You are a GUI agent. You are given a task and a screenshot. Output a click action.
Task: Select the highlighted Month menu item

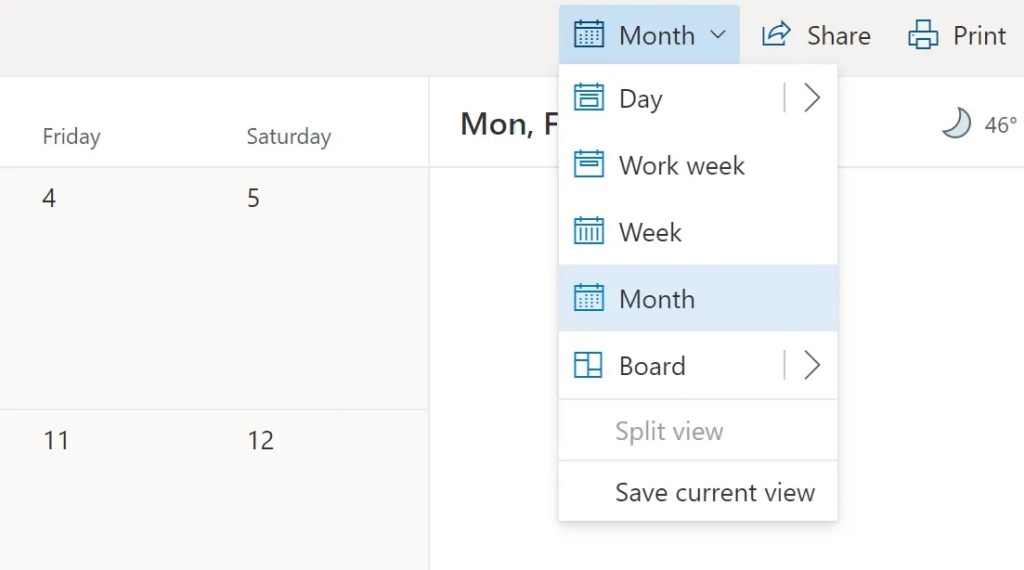click(657, 299)
